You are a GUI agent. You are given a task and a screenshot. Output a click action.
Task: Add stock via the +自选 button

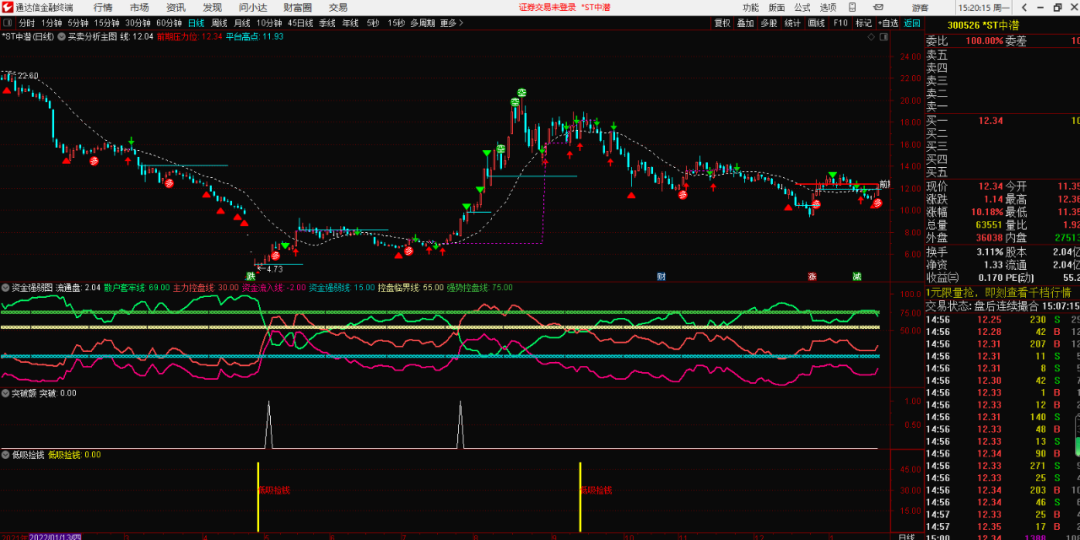tap(888, 23)
